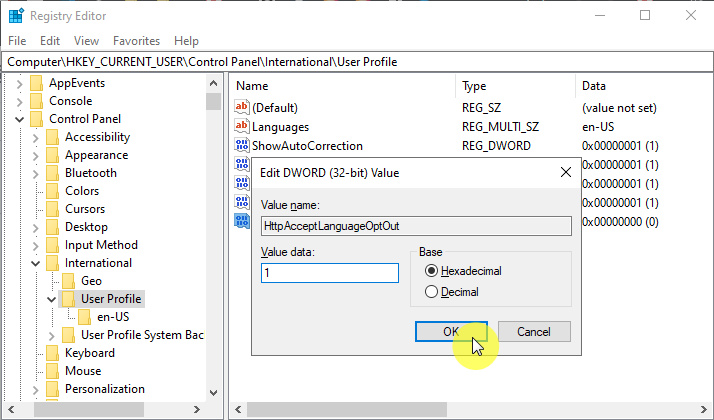Click the (Default) value string icon
The width and height of the screenshot is (714, 420).
[241, 107]
